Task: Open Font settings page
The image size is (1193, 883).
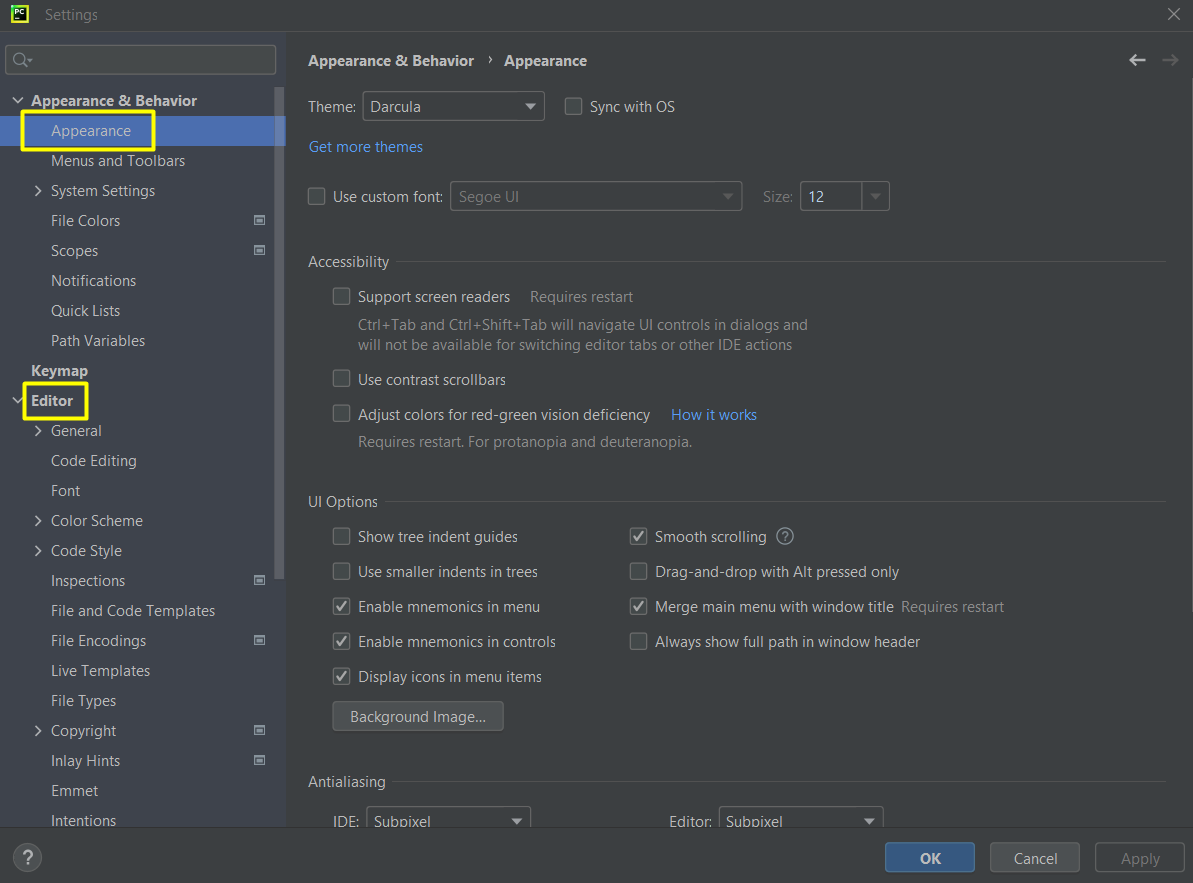Action: (65, 491)
